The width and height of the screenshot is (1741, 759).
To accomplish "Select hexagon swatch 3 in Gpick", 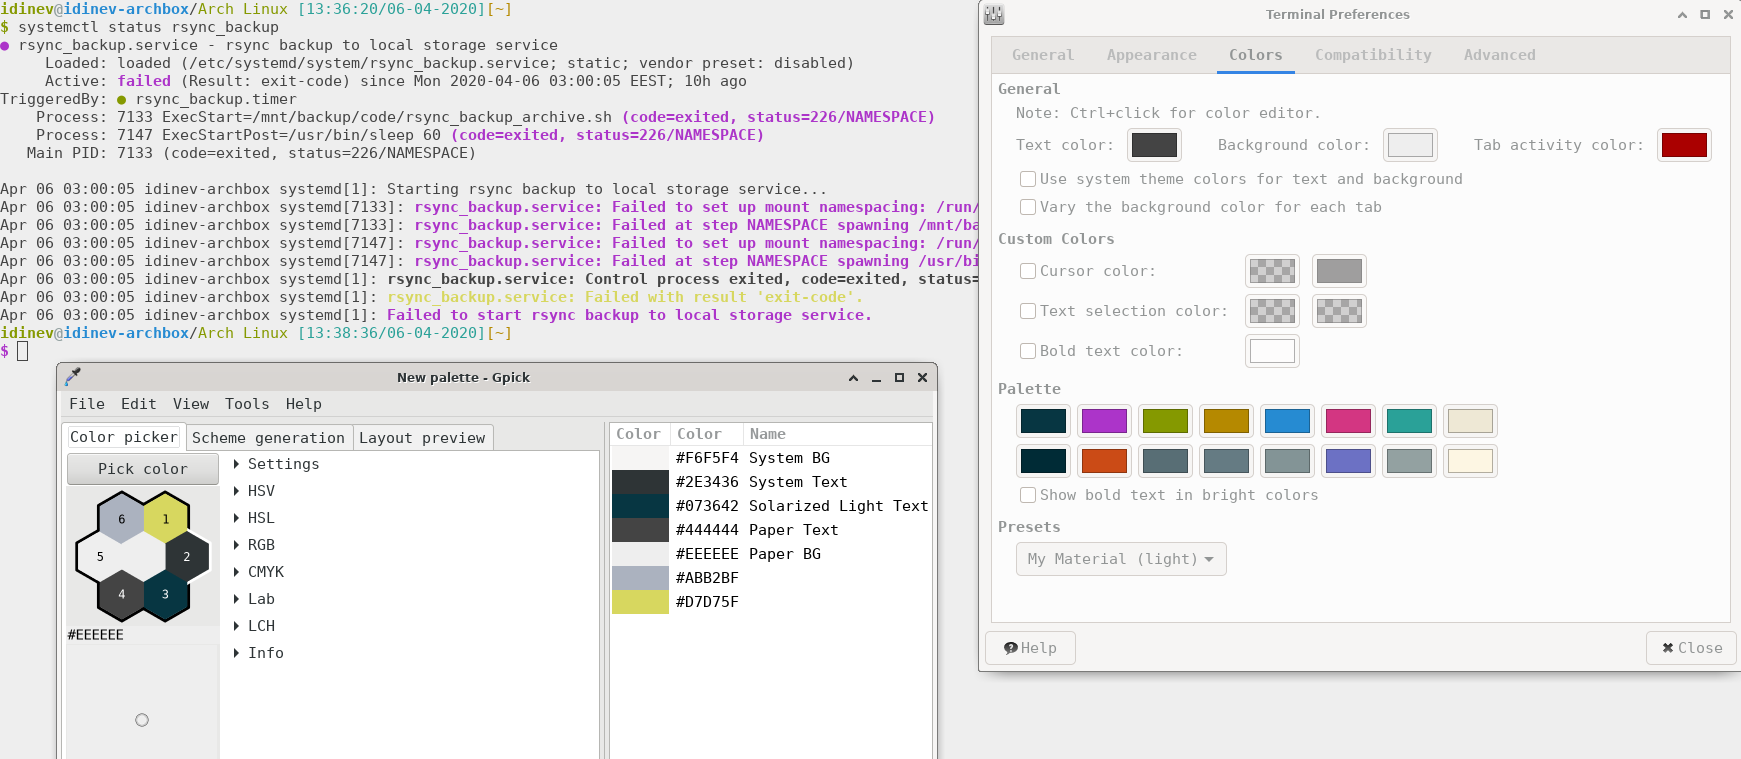I will point(166,594).
